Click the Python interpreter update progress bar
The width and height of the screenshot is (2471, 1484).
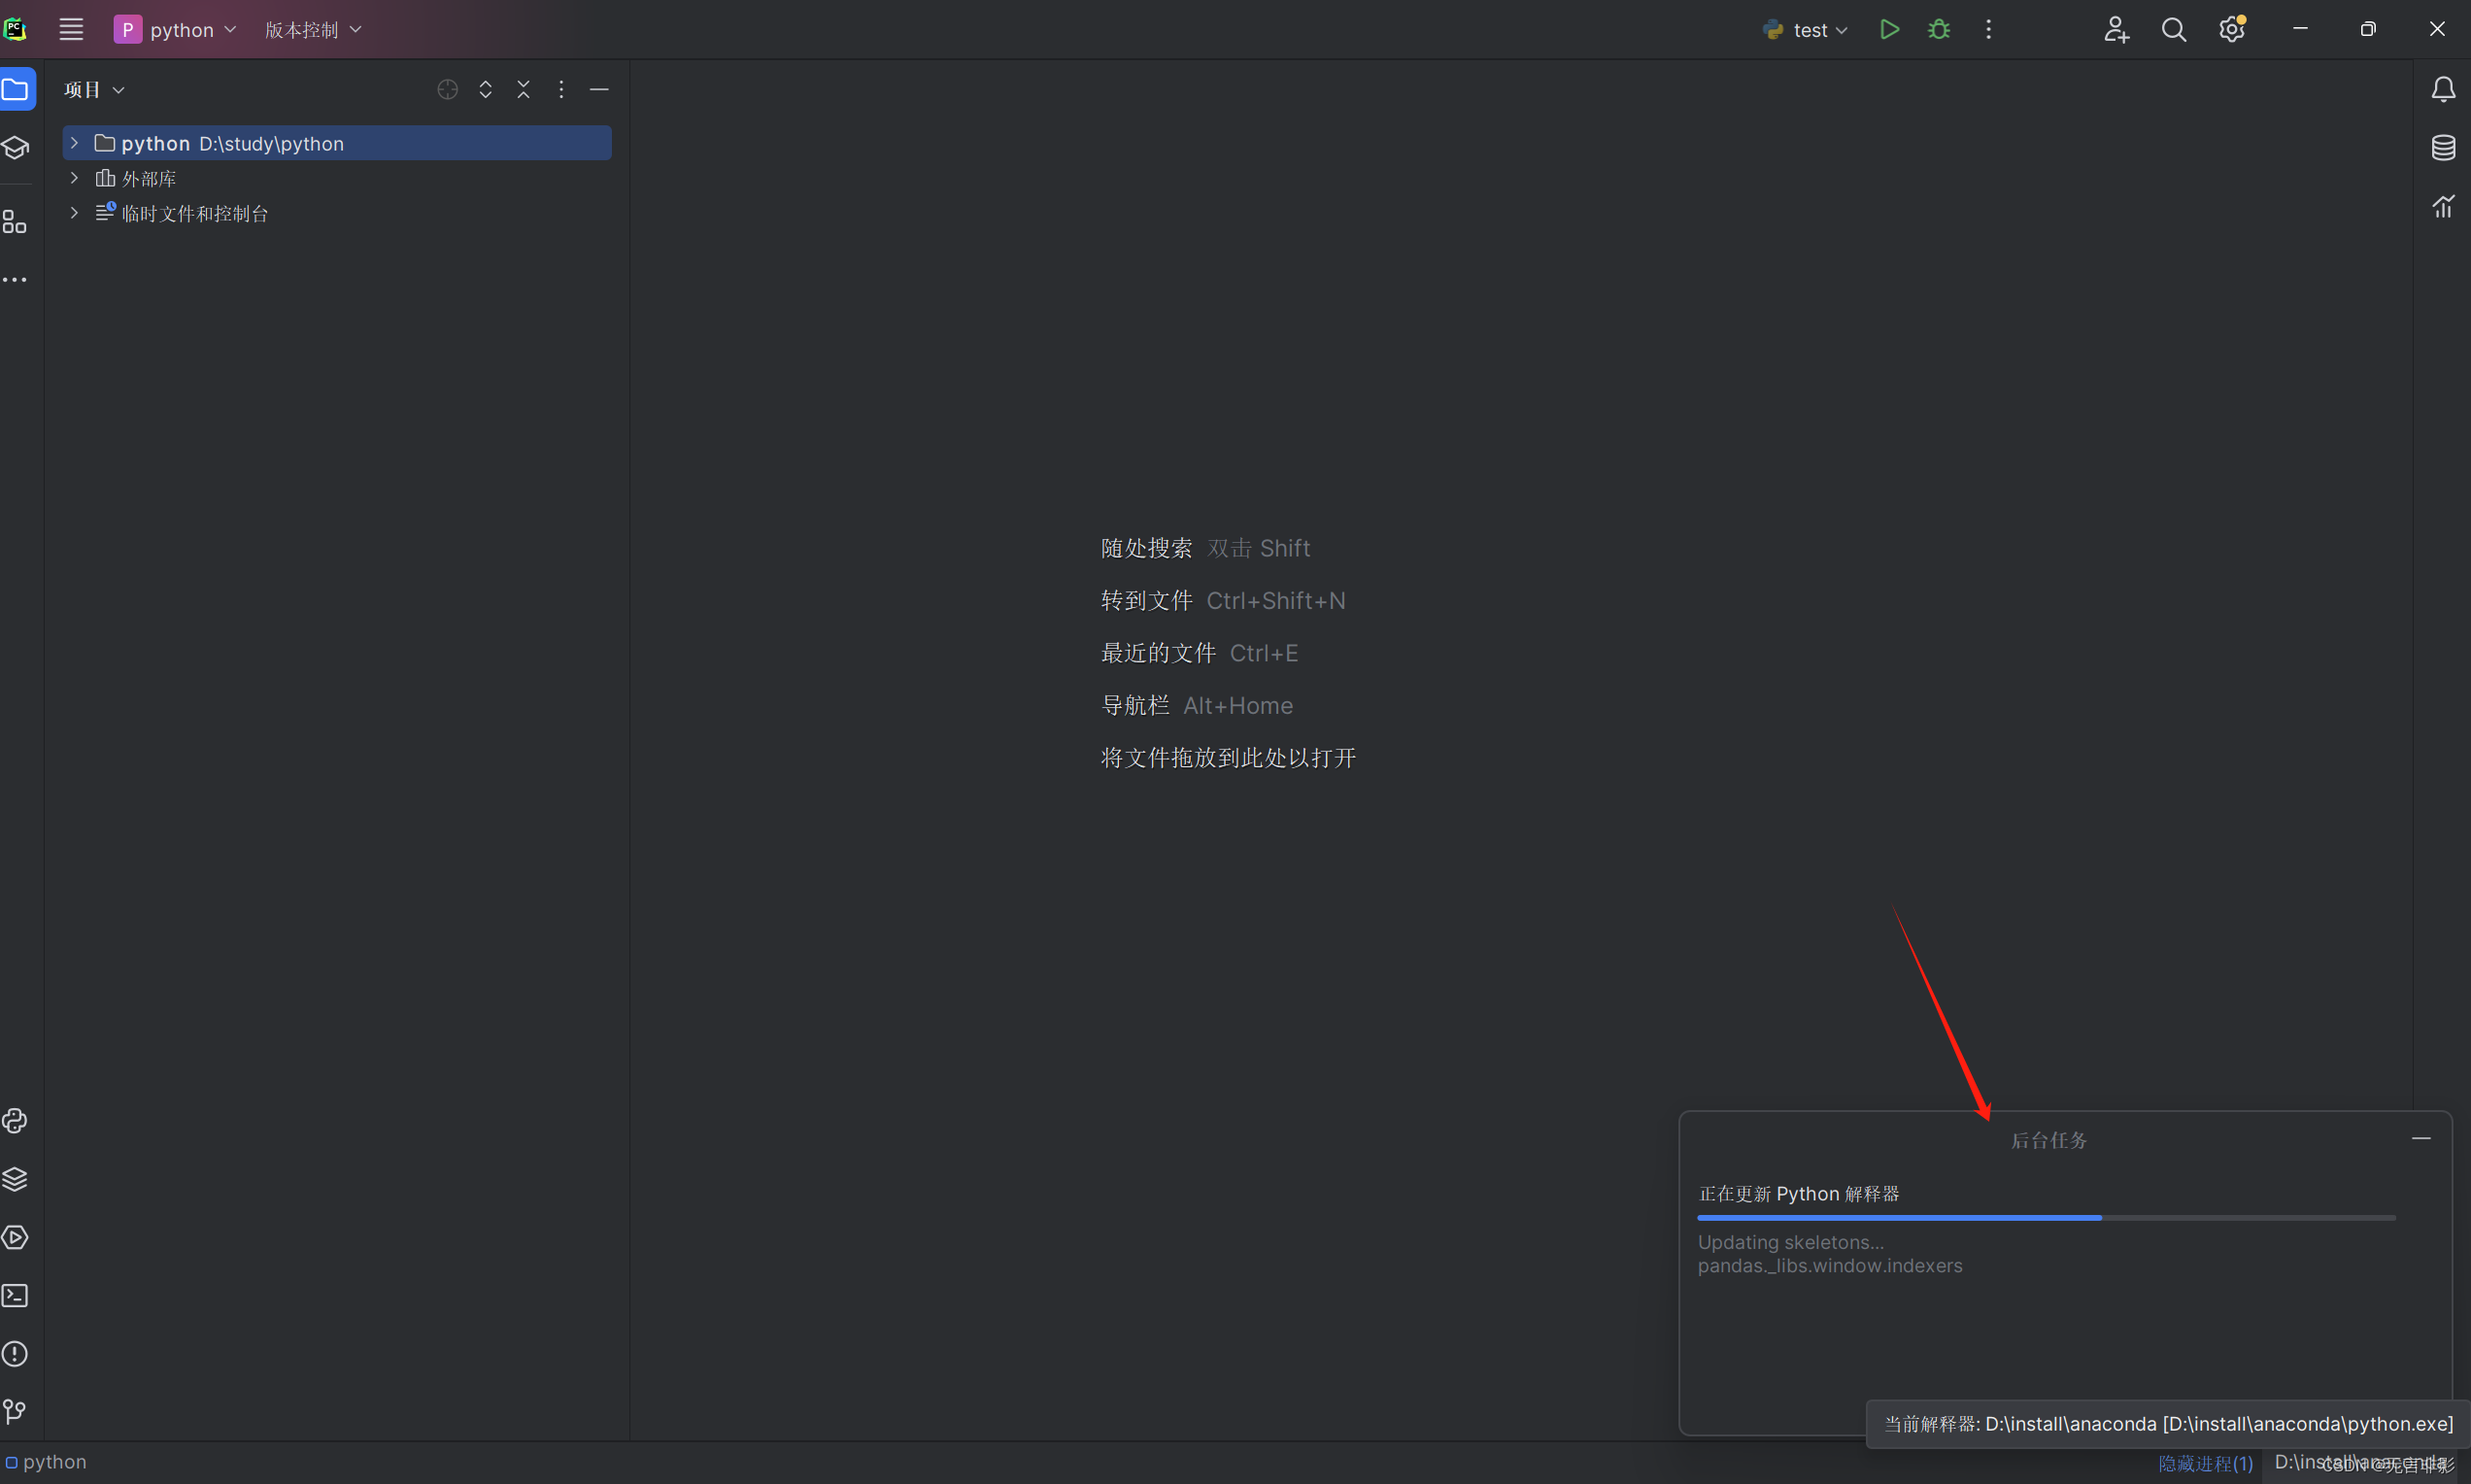pyautogui.click(x=2046, y=1218)
